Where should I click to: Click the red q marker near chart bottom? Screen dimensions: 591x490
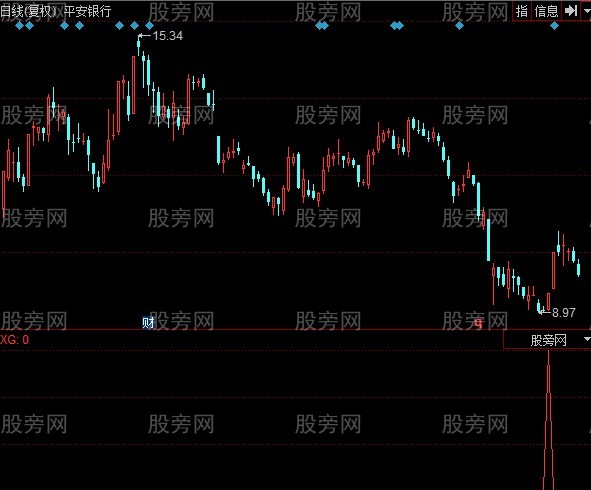tap(478, 323)
